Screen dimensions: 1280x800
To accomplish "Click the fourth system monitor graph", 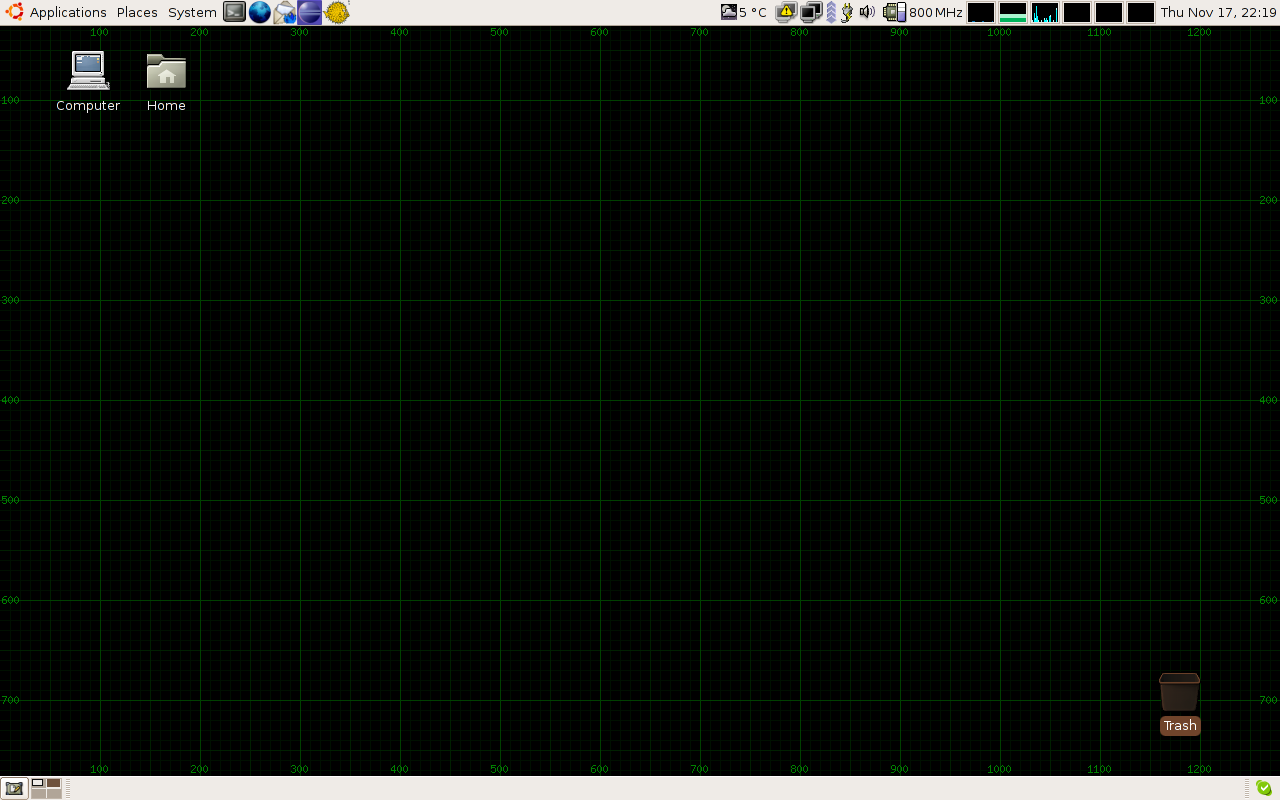I will [x=1077, y=12].
